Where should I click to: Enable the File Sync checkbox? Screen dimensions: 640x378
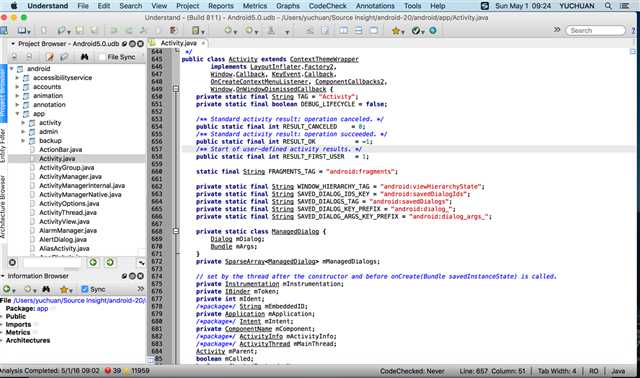pos(102,57)
